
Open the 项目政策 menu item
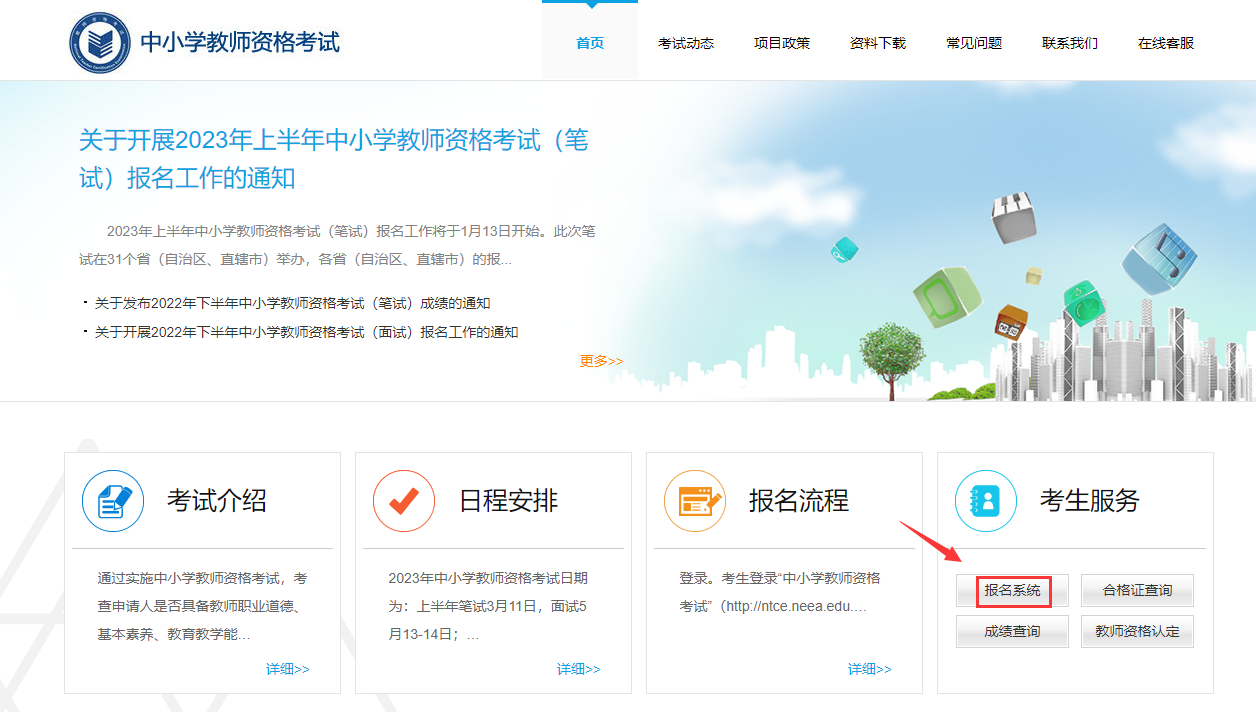(x=781, y=44)
